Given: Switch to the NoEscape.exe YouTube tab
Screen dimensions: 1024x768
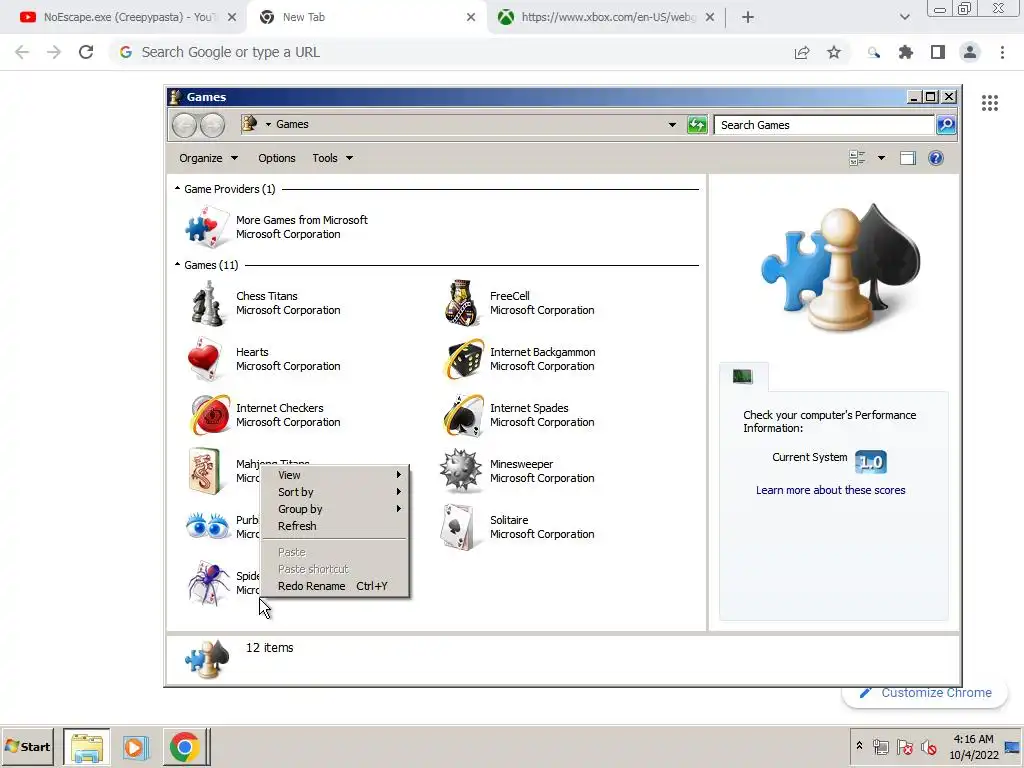Looking at the screenshot, I should click(124, 18).
